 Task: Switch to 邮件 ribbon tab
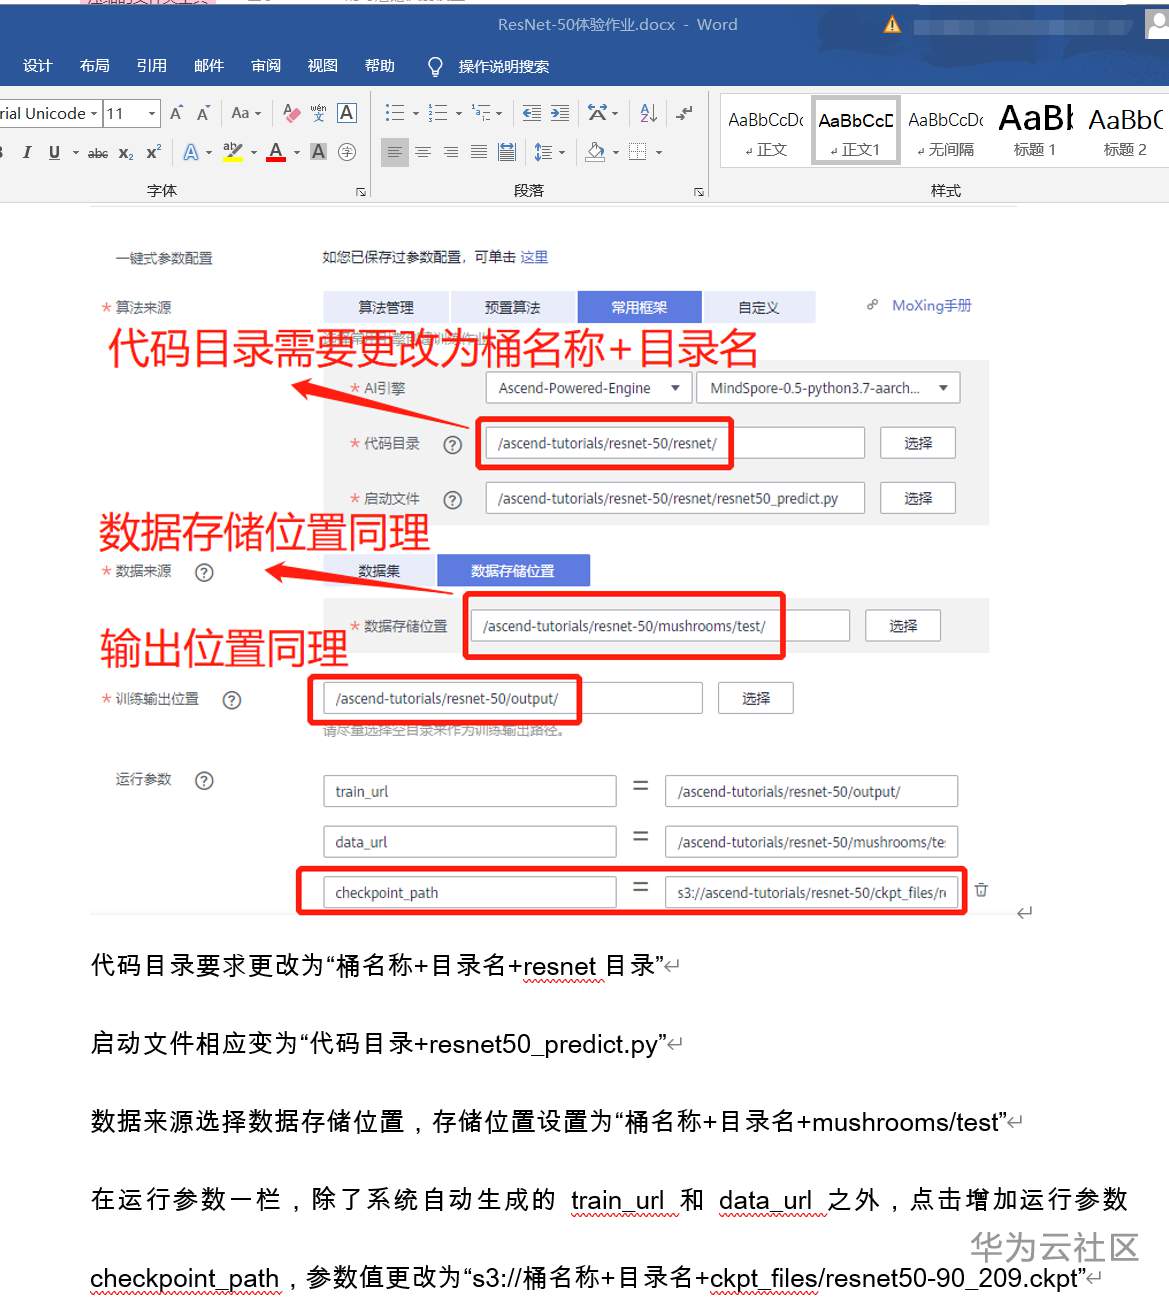point(209,66)
